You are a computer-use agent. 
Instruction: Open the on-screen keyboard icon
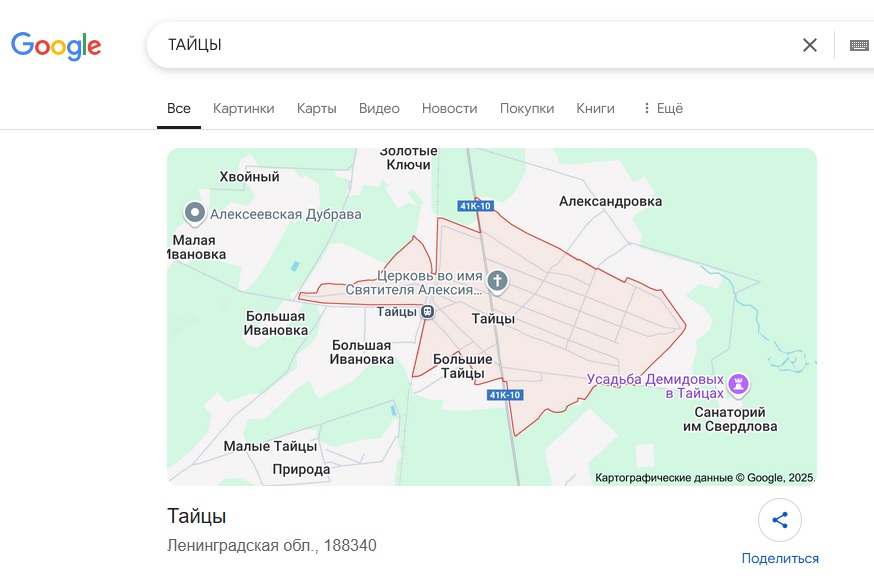tap(859, 45)
